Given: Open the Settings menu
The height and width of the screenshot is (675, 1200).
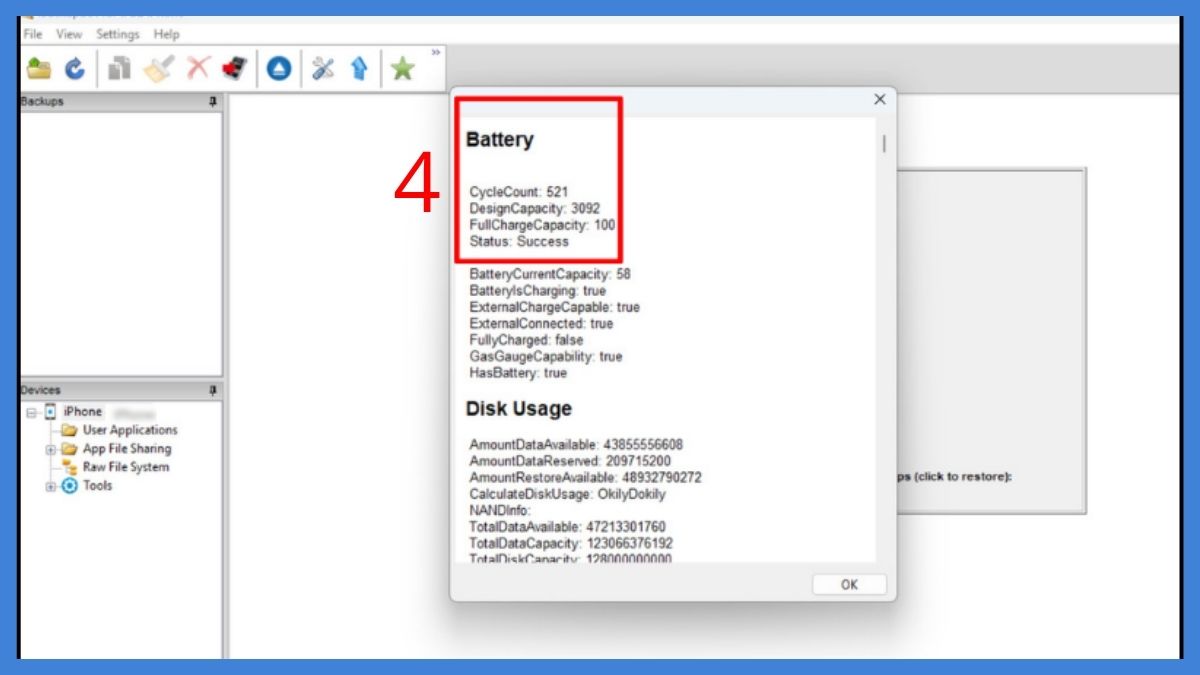Looking at the screenshot, I should pos(118,34).
